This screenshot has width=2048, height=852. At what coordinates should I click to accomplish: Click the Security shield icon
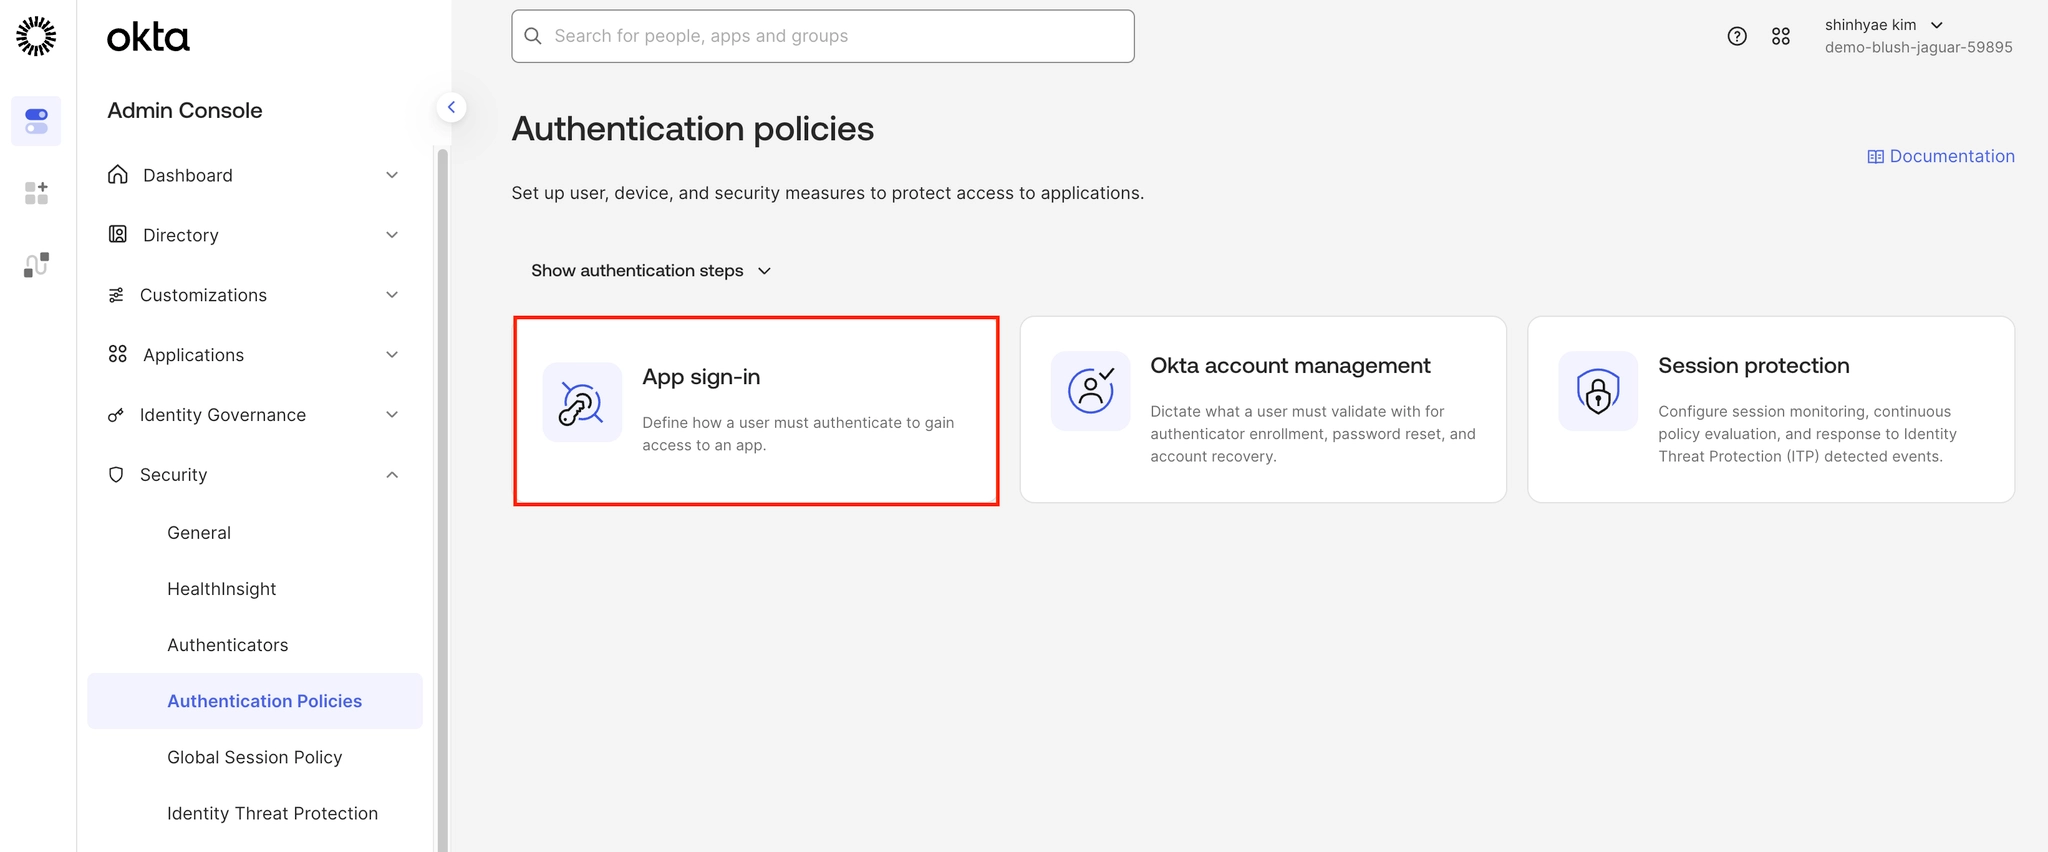pos(116,475)
